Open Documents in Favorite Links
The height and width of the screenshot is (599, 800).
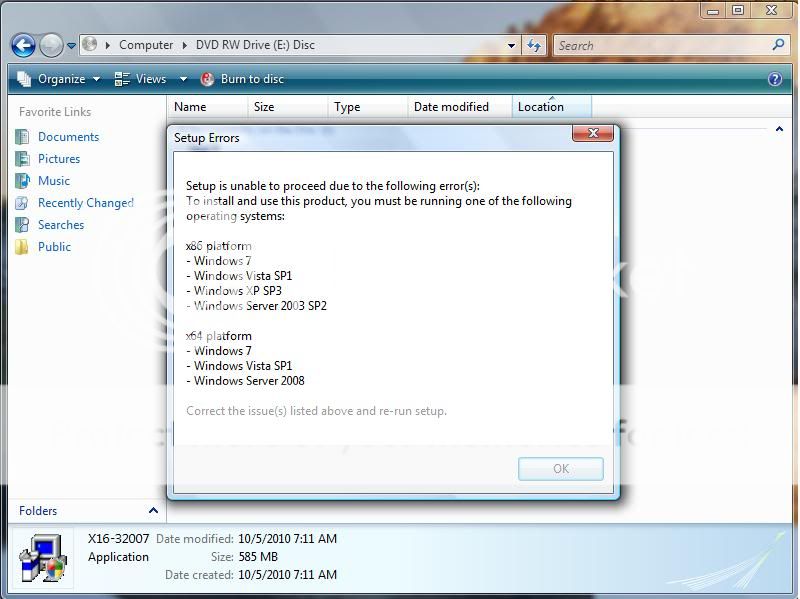68,137
